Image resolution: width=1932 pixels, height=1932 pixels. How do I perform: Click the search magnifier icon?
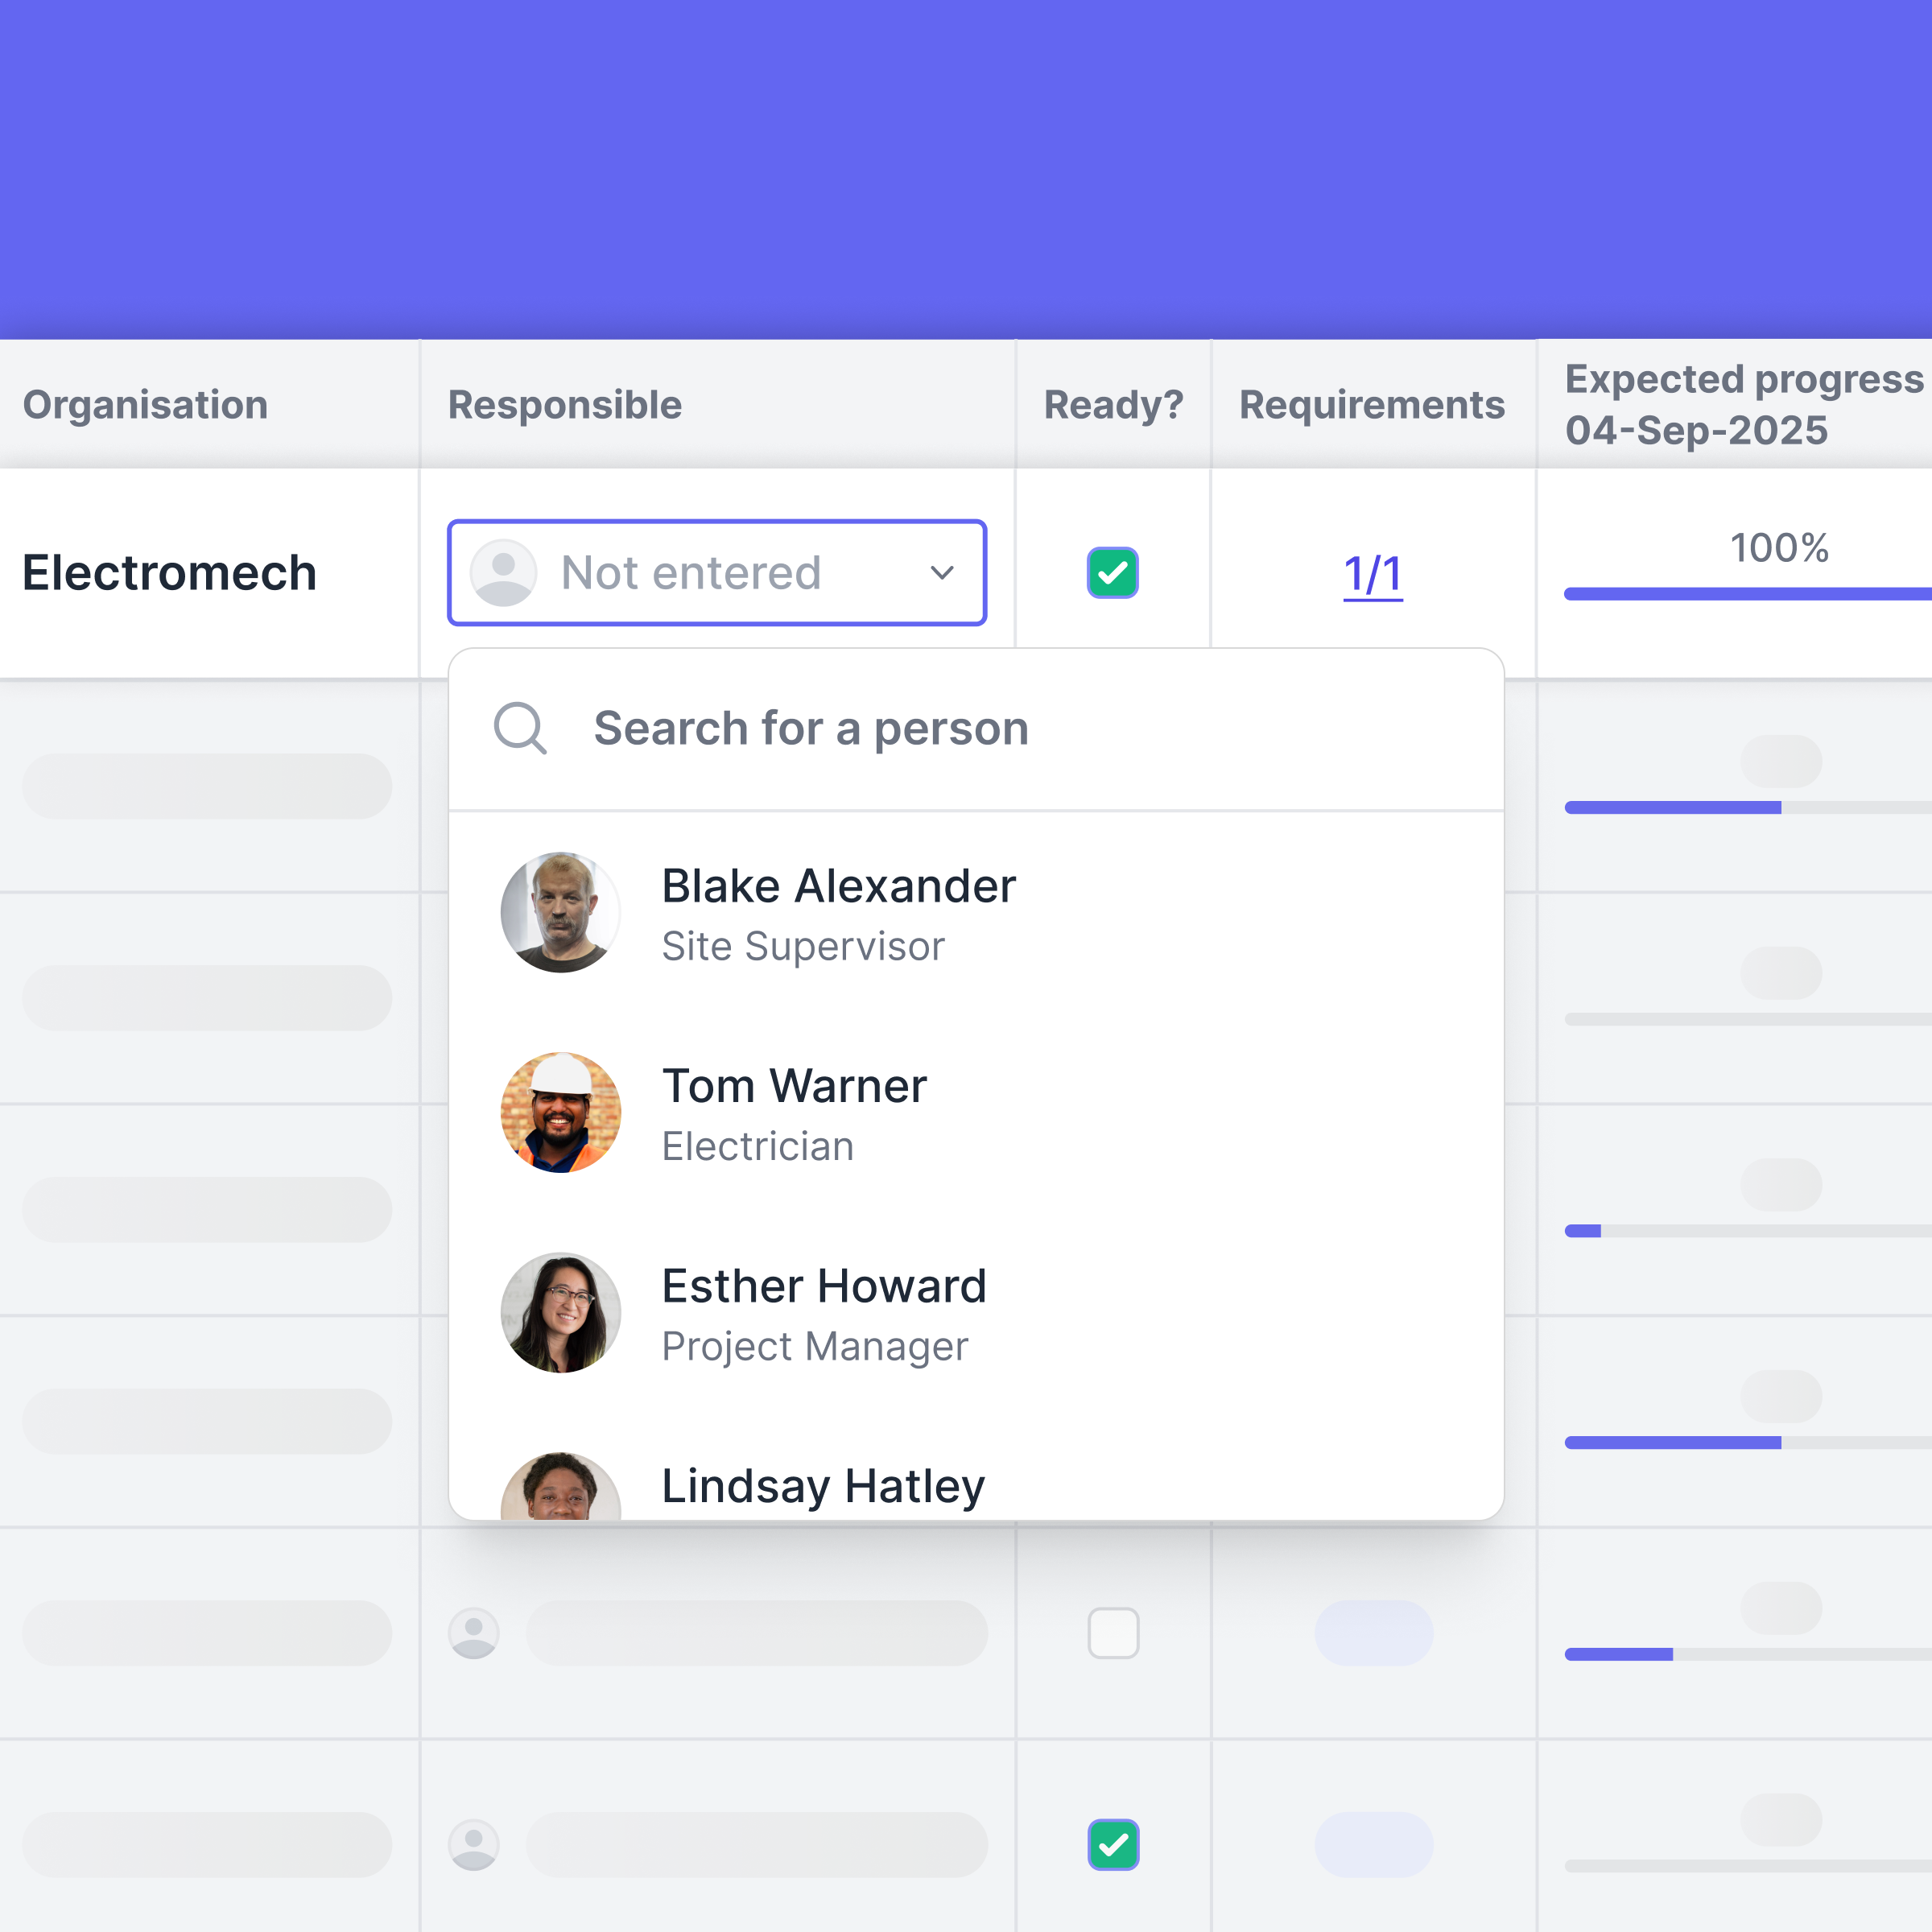[x=520, y=728]
